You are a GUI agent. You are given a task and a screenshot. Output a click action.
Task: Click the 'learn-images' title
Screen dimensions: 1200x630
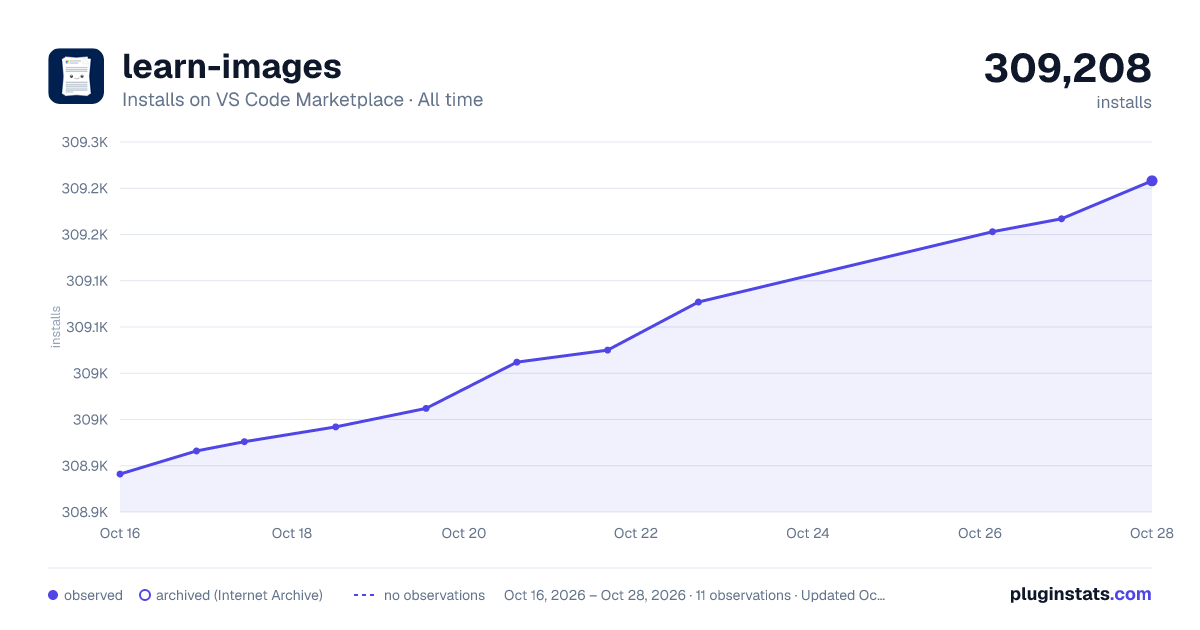pos(232,66)
